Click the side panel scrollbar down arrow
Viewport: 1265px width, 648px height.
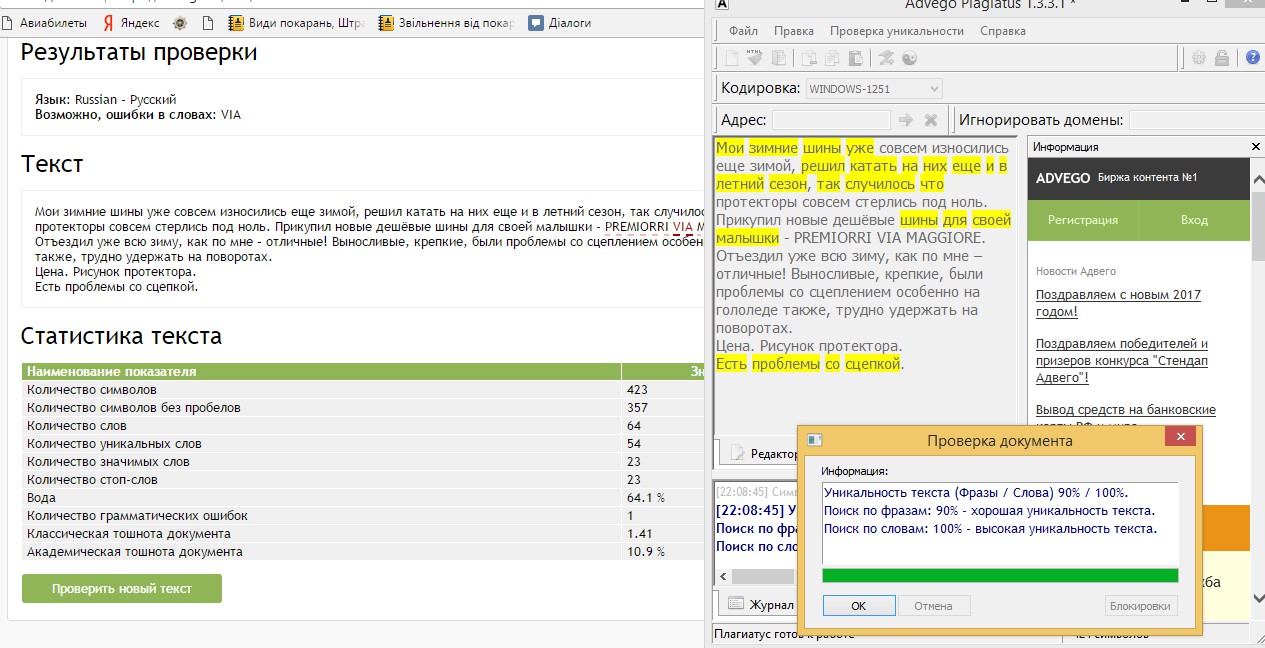click(1257, 598)
